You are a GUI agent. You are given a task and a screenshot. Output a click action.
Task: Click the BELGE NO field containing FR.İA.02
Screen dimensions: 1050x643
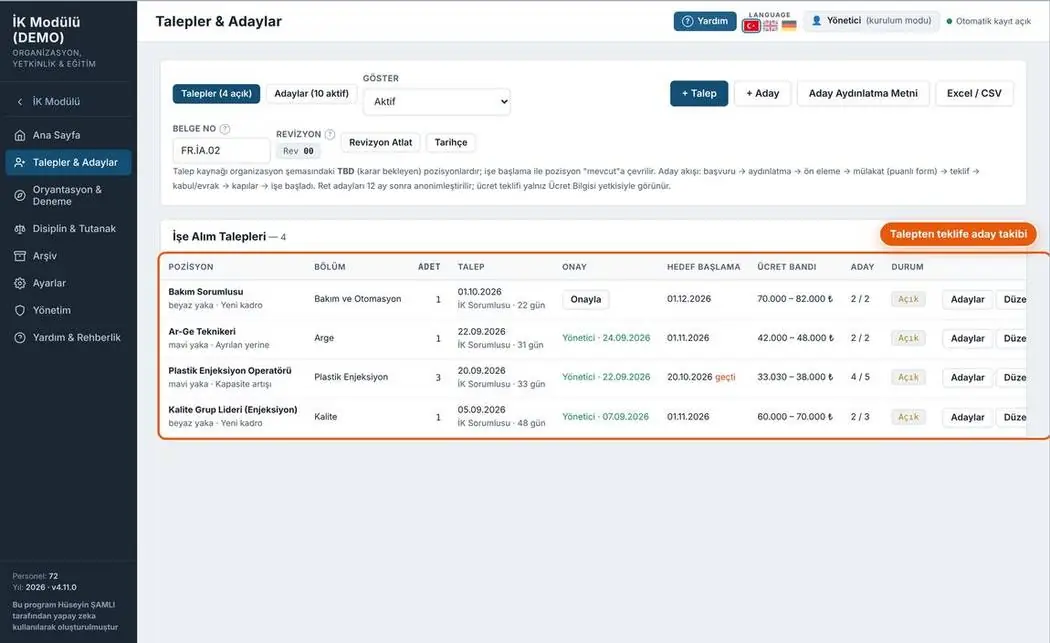coord(221,151)
